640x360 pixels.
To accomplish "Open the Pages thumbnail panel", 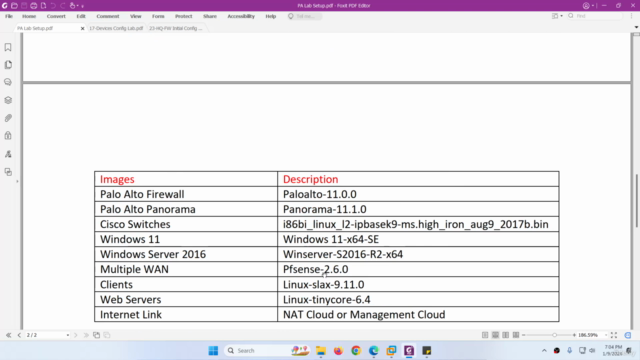I will 8,65.
